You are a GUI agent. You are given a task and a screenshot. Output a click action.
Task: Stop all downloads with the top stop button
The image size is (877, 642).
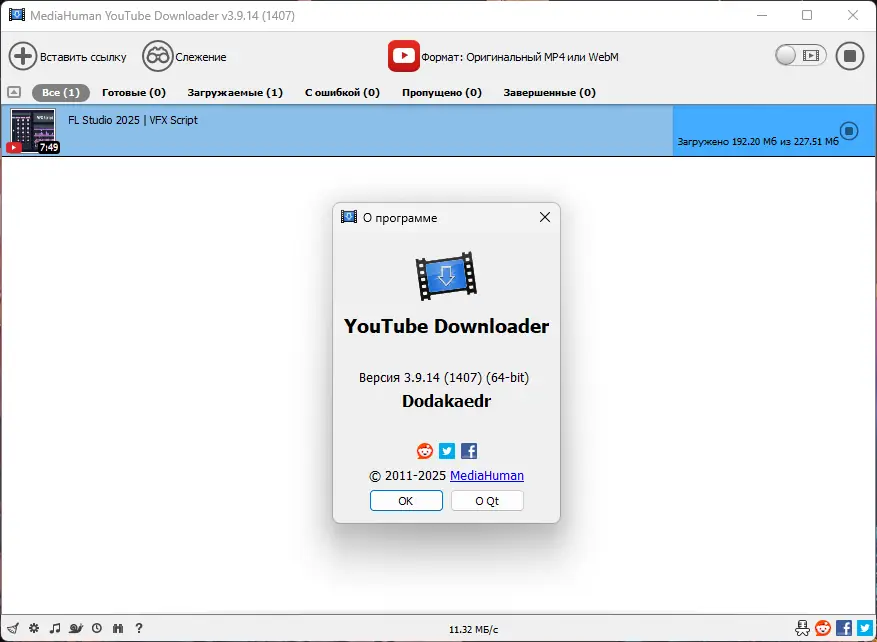pos(850,56)
